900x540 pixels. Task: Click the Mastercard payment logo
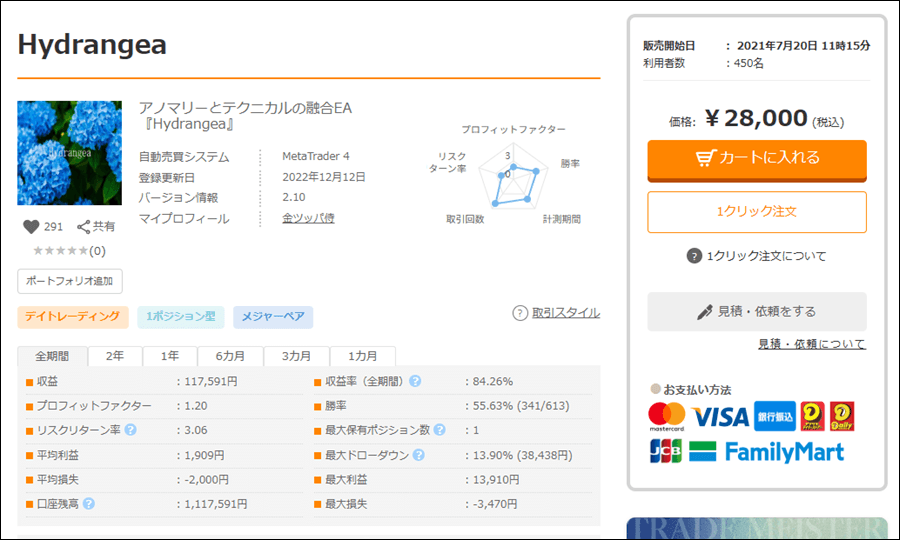(666, 417)
